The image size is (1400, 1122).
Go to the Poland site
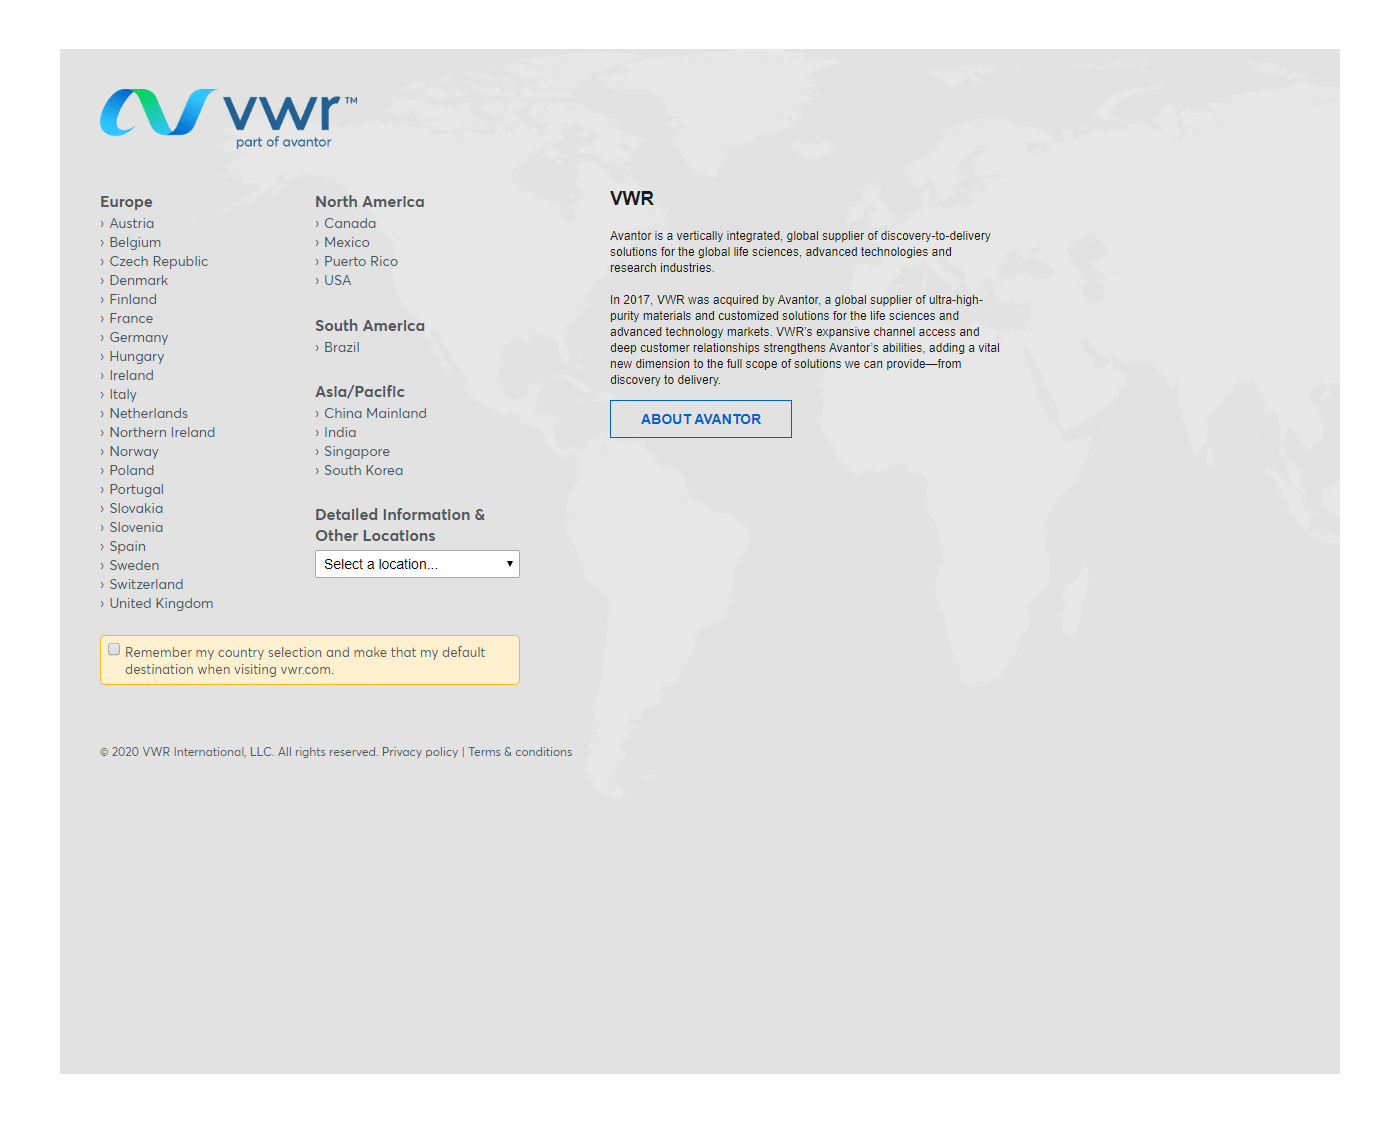click(131, 471)
